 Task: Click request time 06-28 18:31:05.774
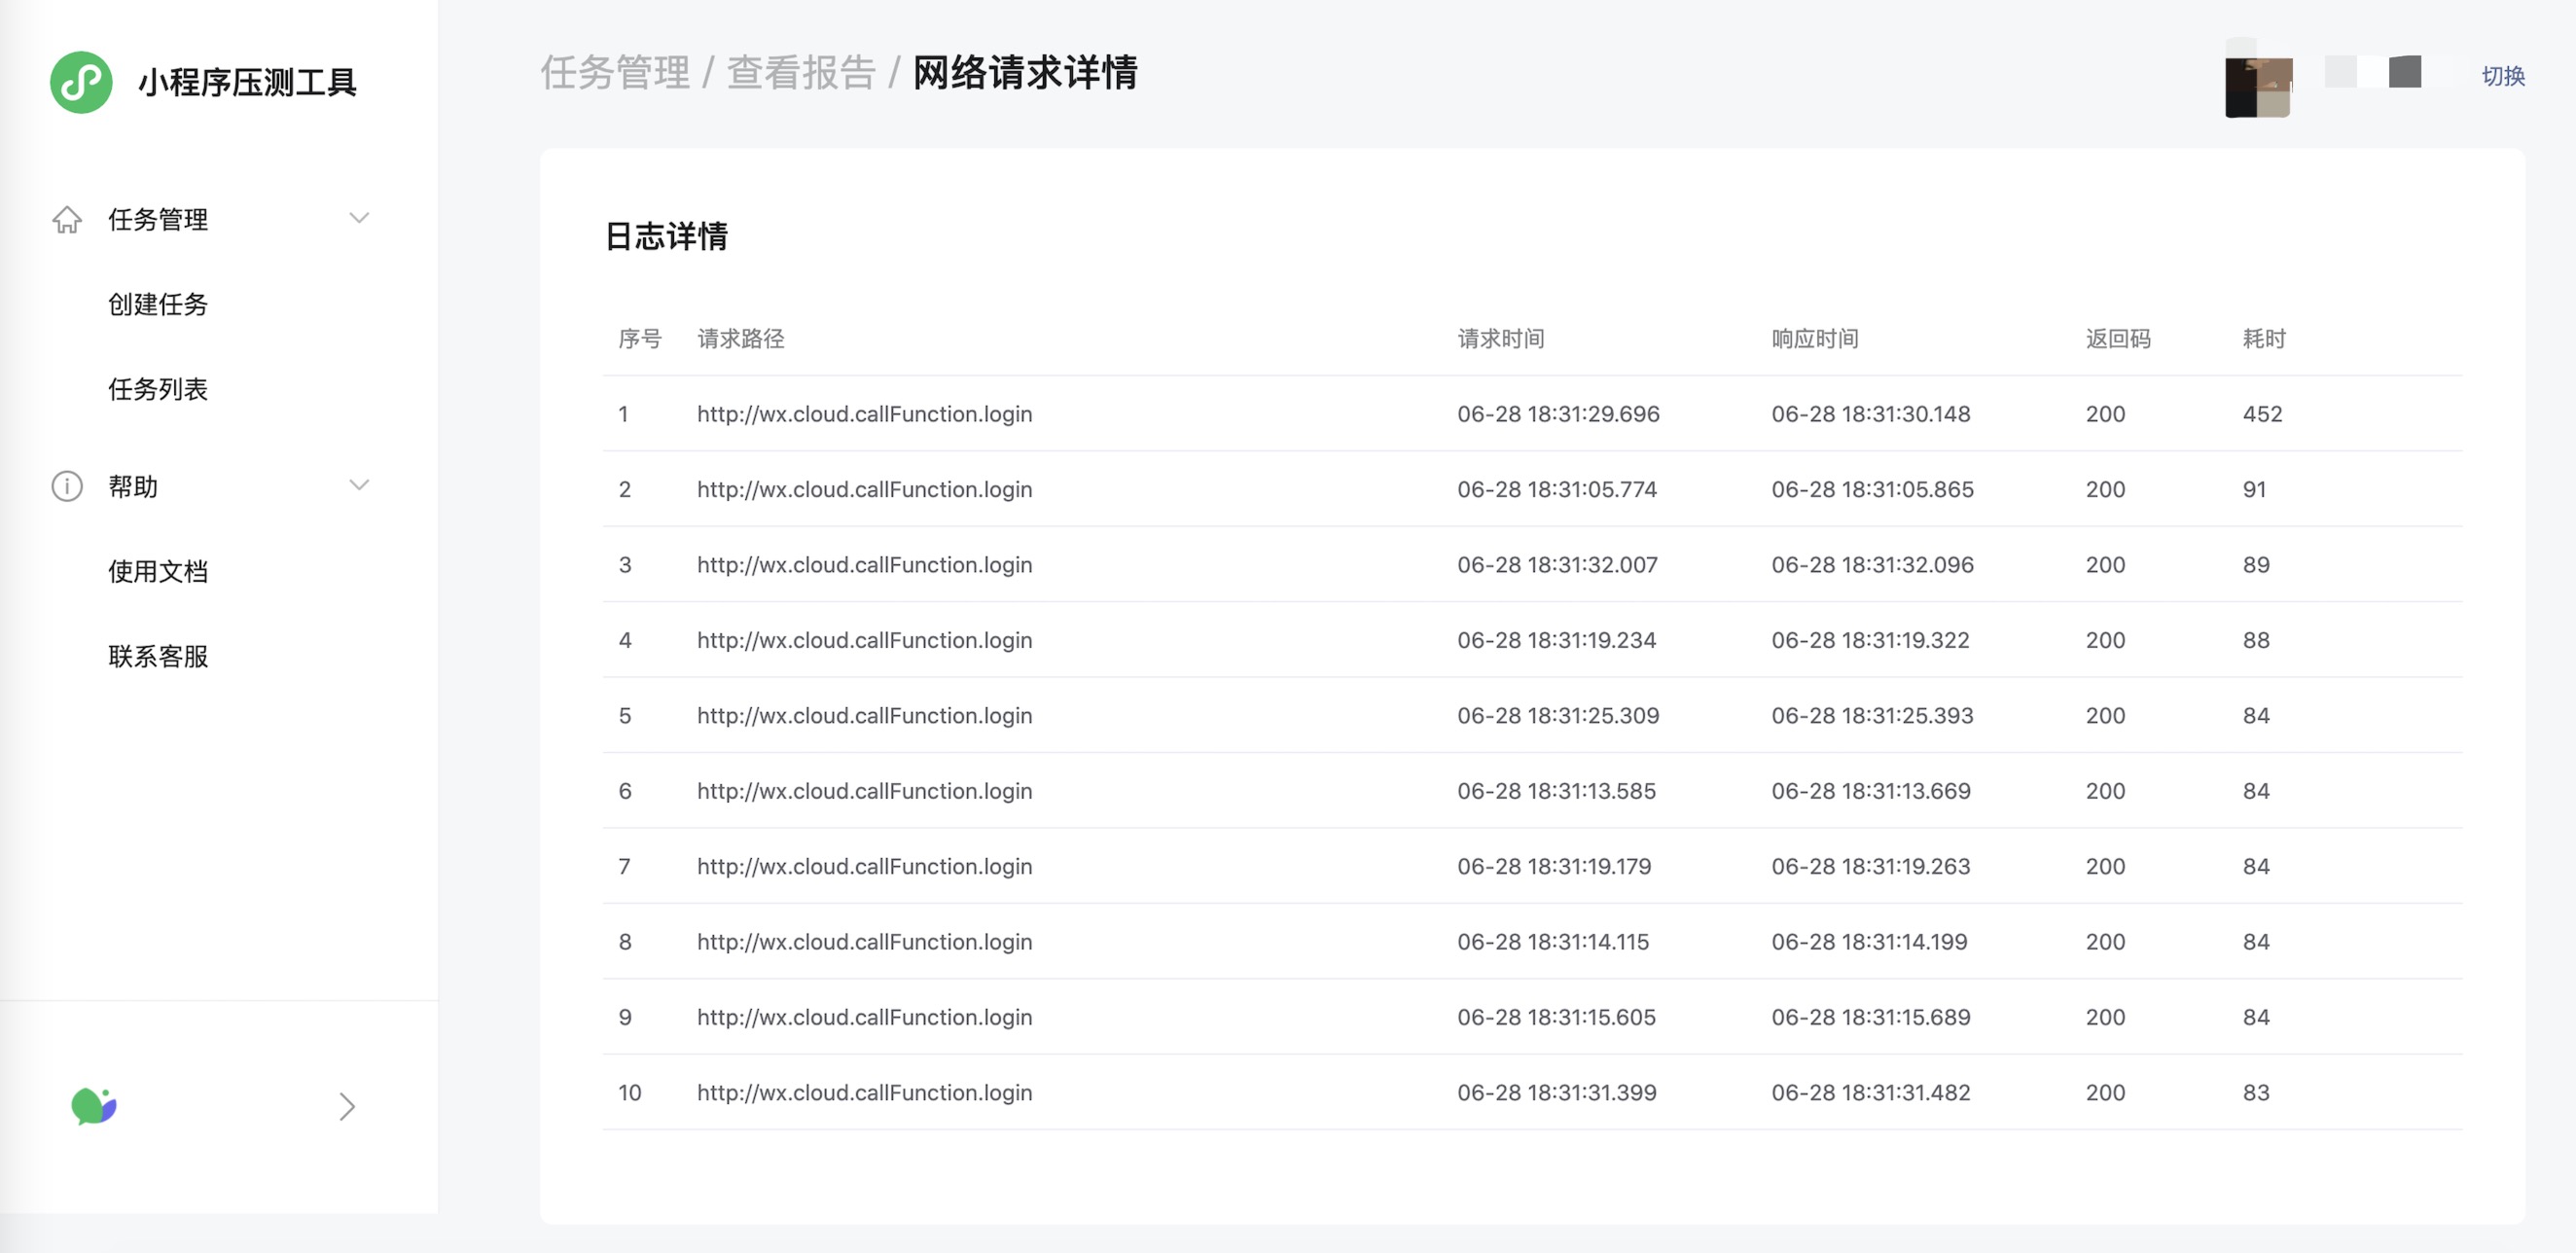coord(1557,489)
